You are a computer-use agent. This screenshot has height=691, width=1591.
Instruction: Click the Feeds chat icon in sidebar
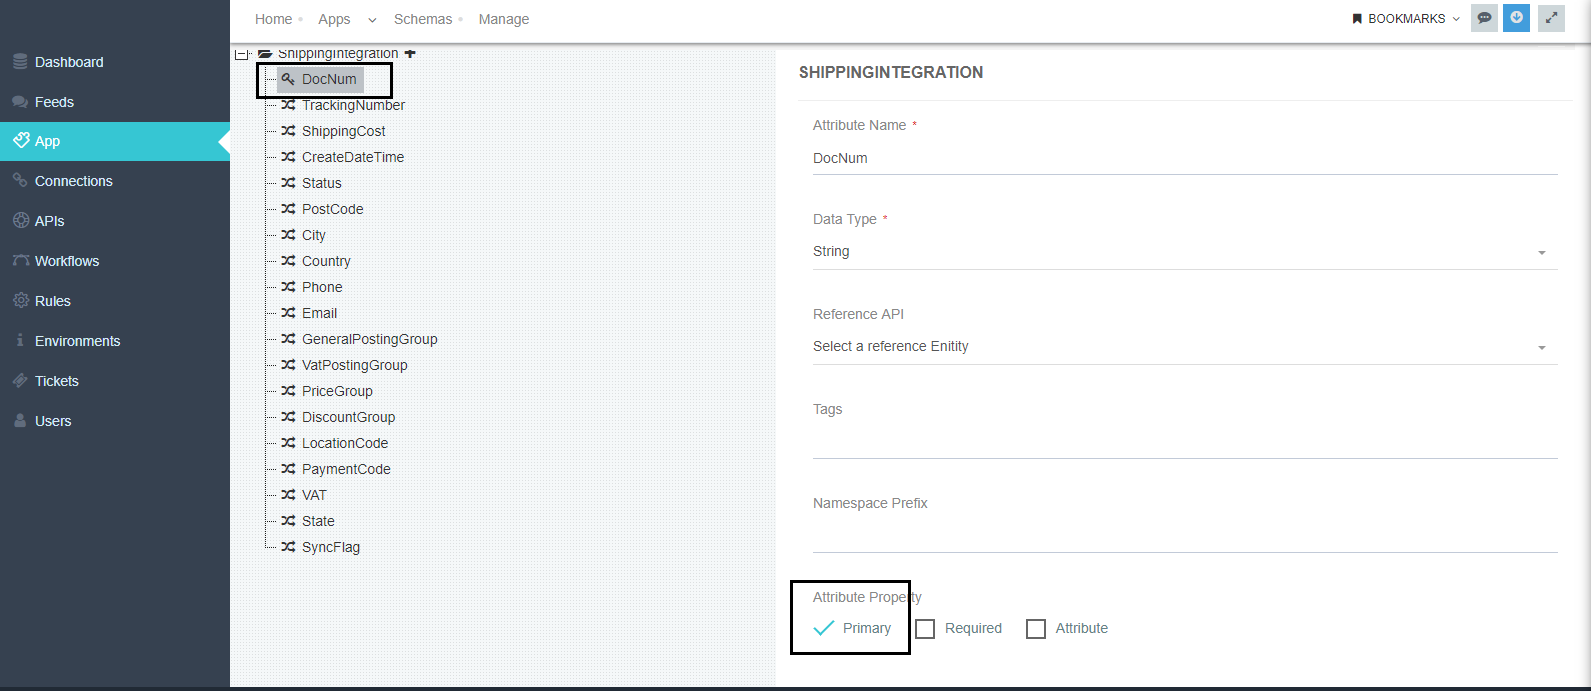tap(20, 102)
